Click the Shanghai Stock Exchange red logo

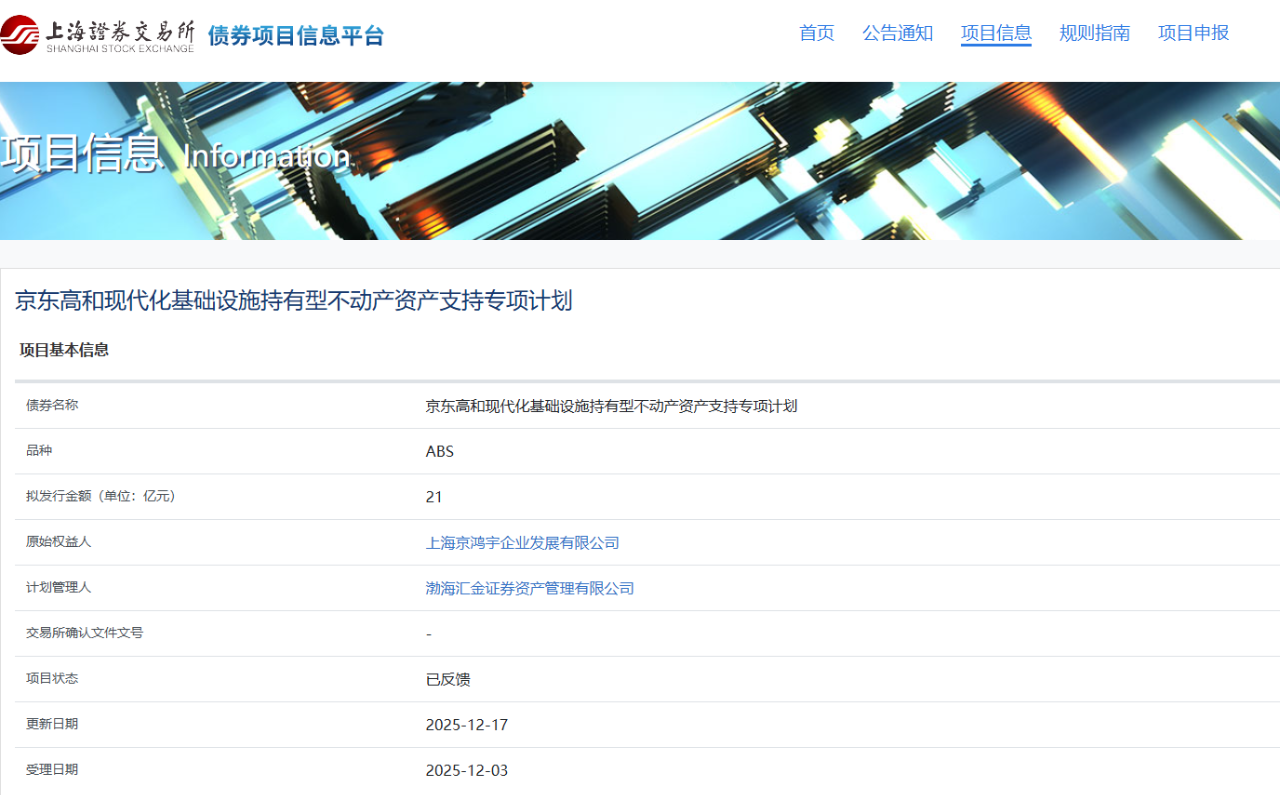pyautogui.click(x=20, y=35)
